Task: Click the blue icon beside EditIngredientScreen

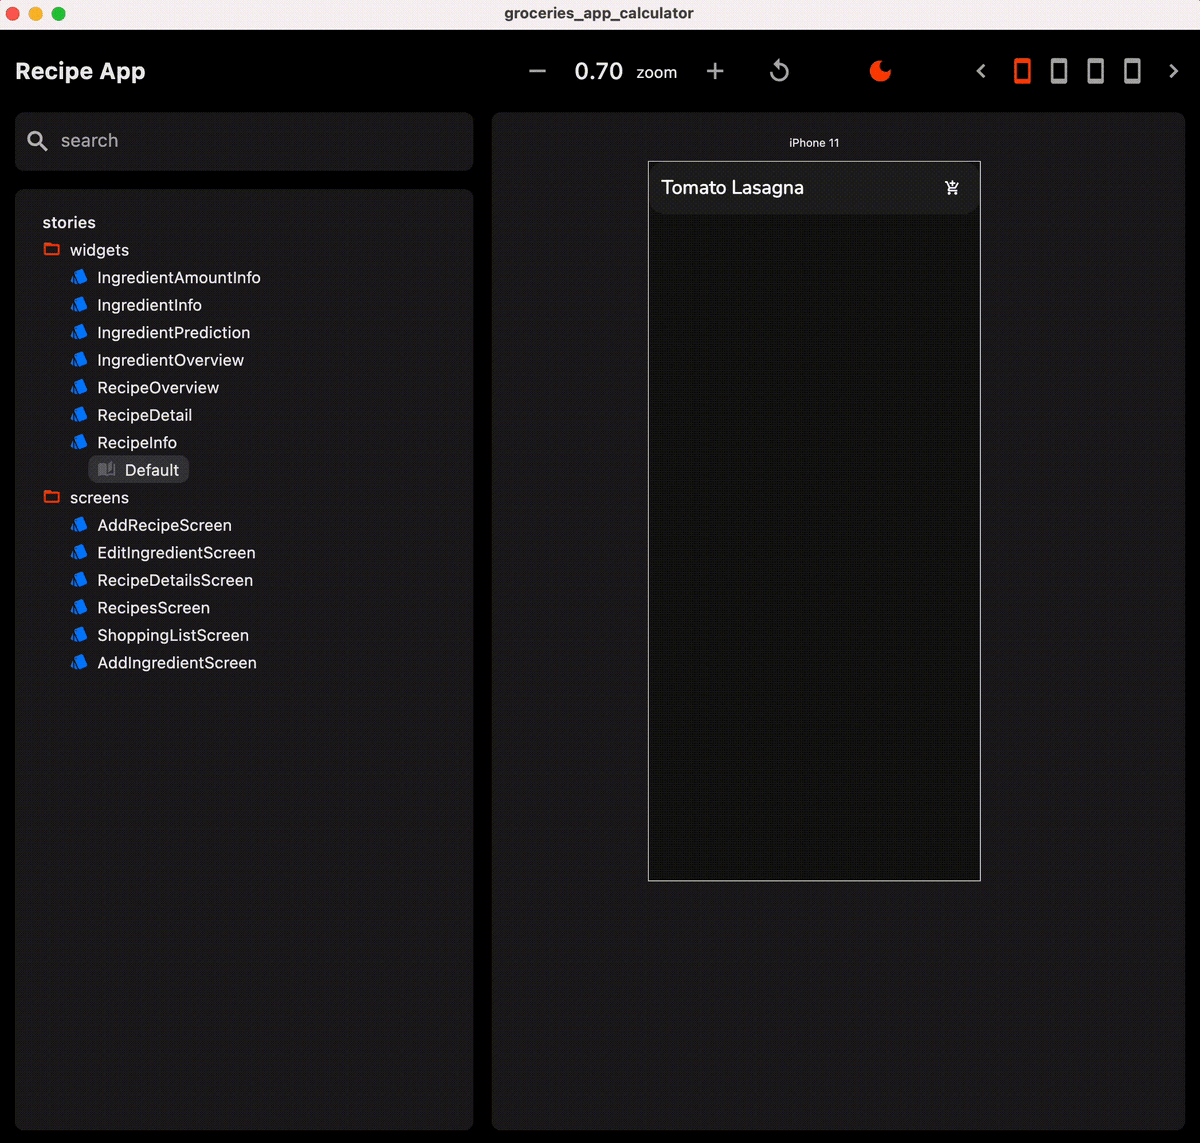Action: (x=79, y=552)
